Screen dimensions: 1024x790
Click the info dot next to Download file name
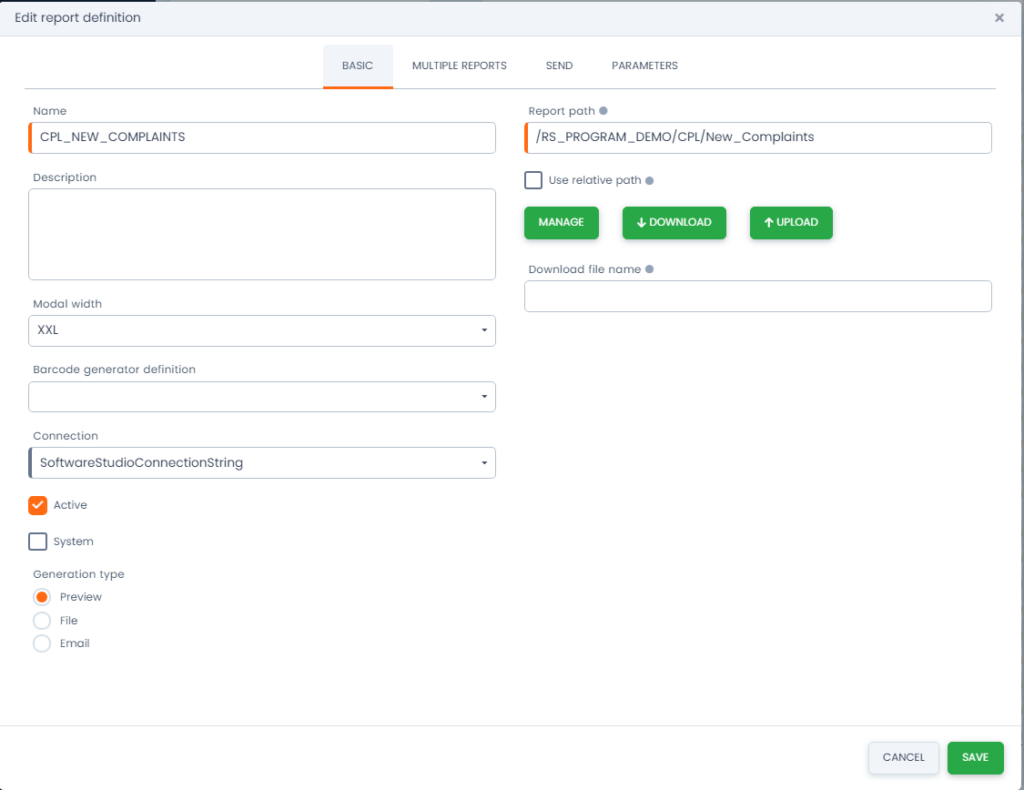[x=649, y=269]
